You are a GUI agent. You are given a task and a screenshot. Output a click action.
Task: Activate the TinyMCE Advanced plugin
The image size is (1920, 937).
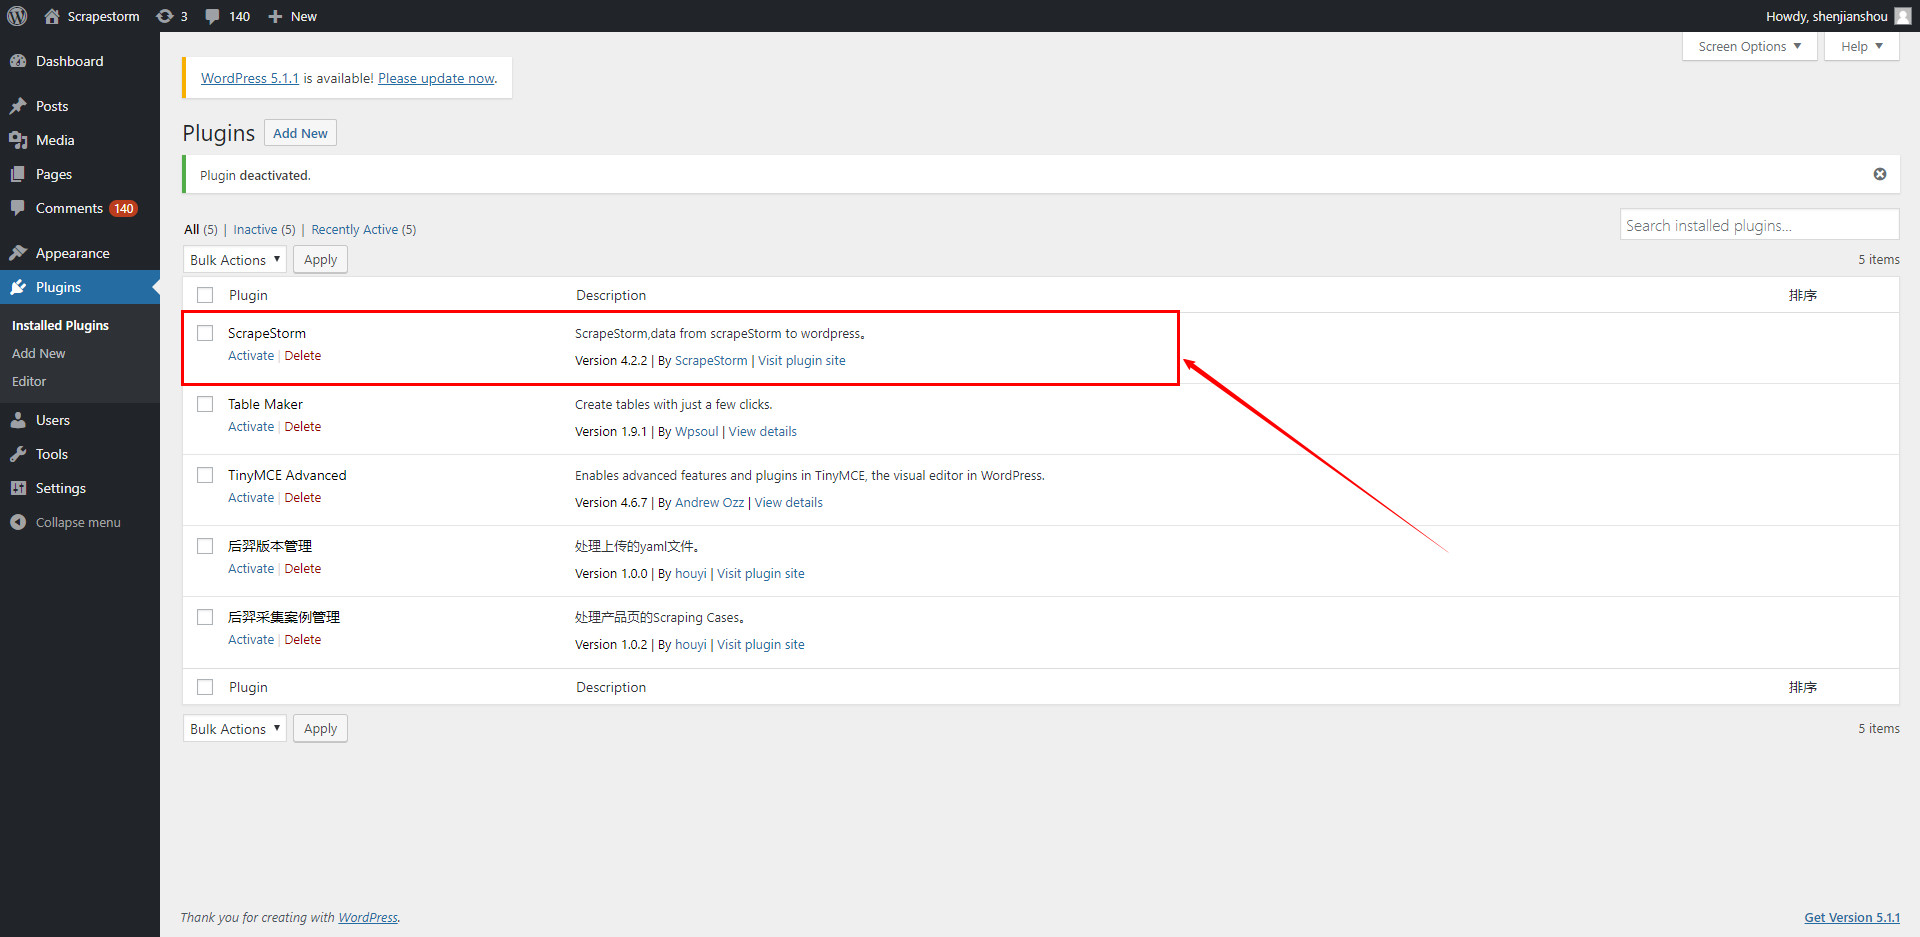click(x=251, y=498)
